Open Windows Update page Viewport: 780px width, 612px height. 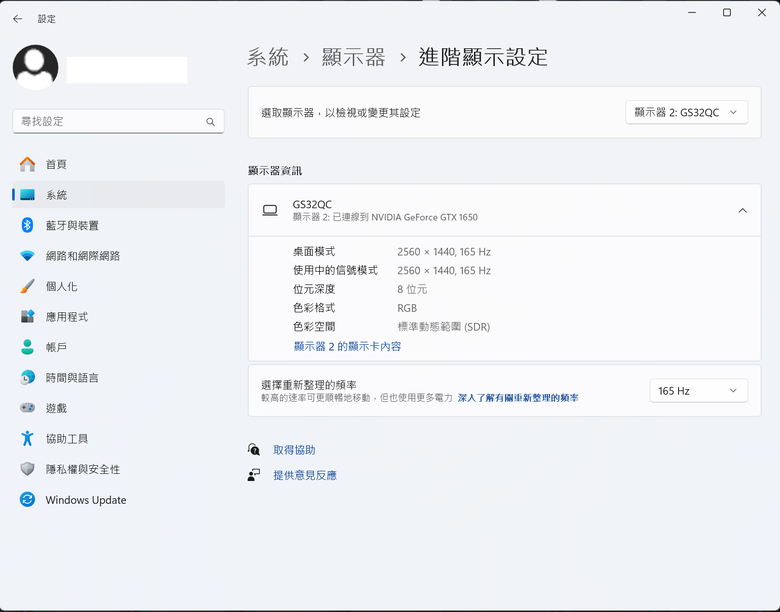(118, 500)
